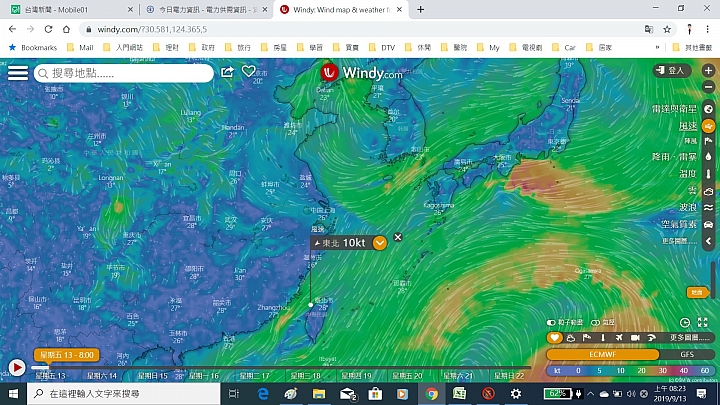The image size is (720, 405).
Task: Show airports POI airplane icon
Action: [619, 338]
